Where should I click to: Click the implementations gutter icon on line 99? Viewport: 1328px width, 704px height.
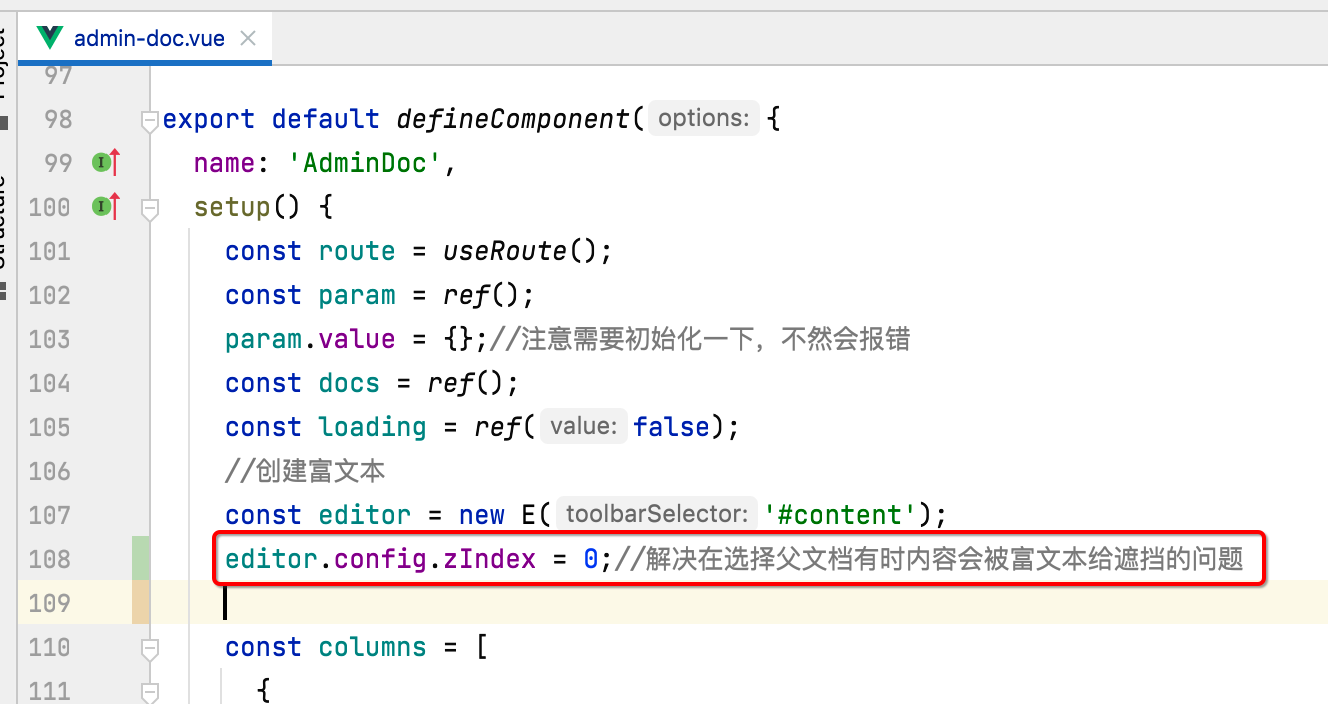coord(100,162)
